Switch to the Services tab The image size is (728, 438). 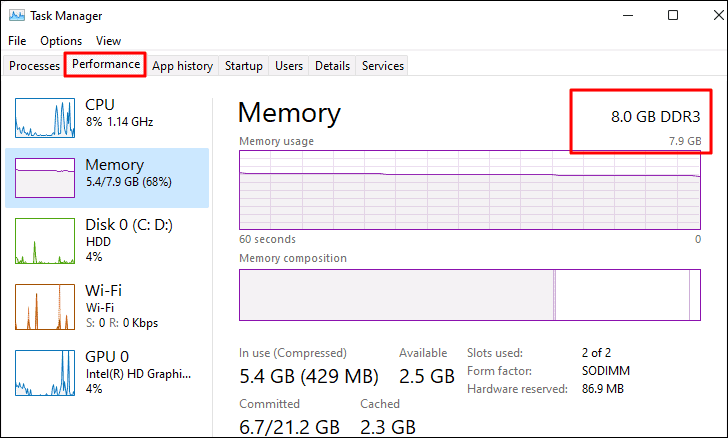383,65
